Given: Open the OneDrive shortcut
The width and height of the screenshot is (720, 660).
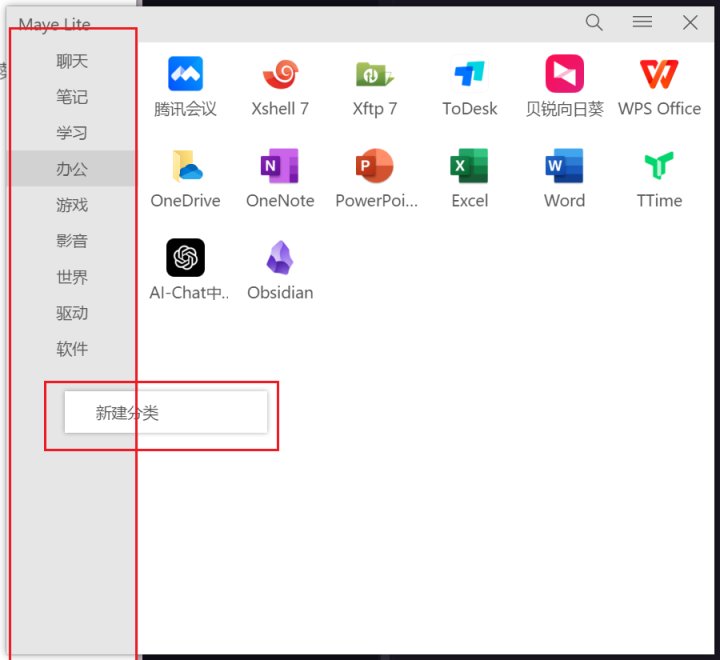Looking at the screenshot, I should pyautogui.click(x=185, y=166).
